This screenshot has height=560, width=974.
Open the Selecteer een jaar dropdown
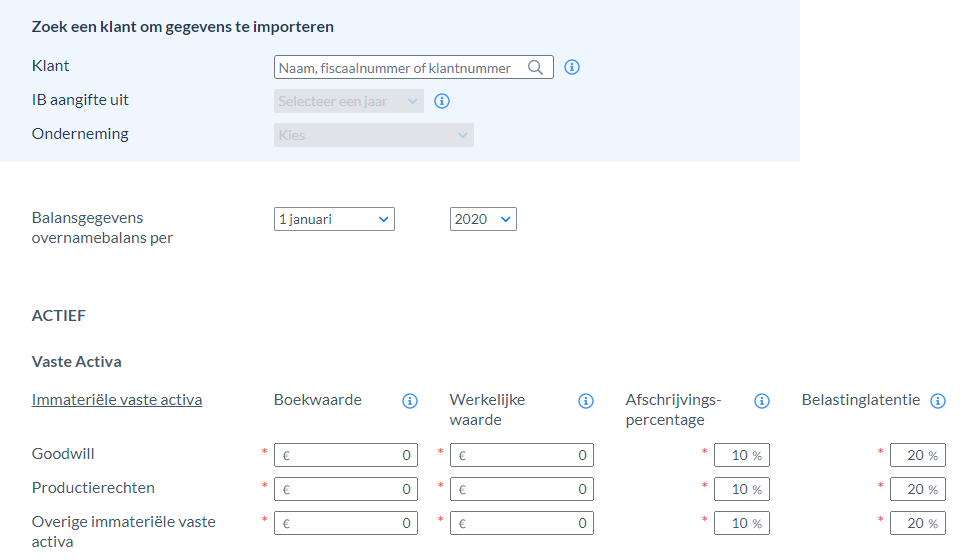coord(348,101)
